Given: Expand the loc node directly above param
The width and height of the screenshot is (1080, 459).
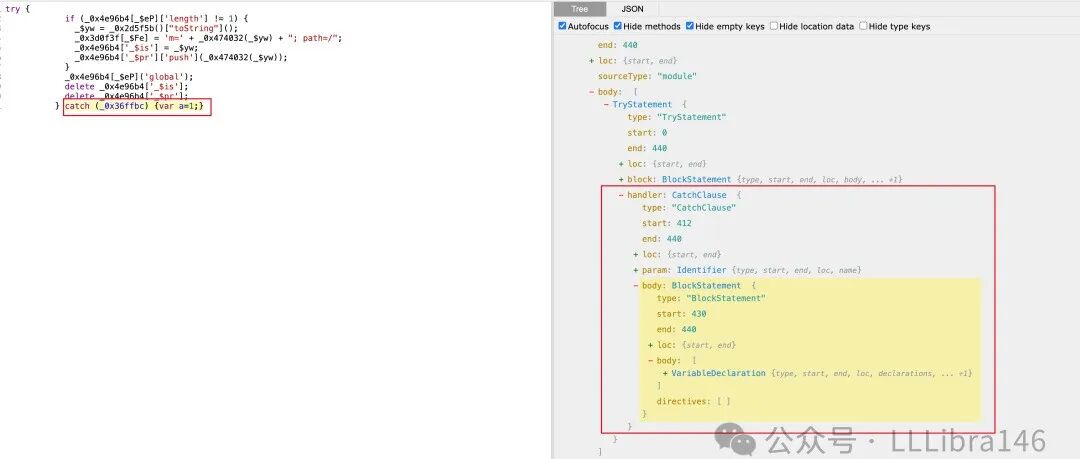Looking at the screenshot, I should pos(636,254).
